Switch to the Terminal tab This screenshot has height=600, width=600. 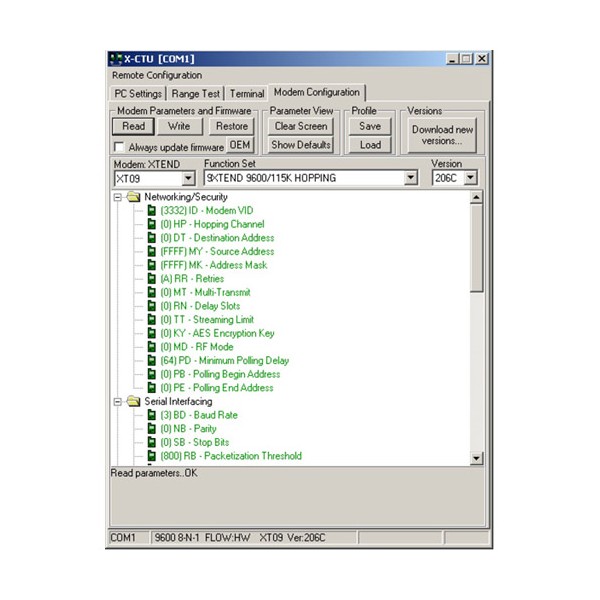click(x=247, y=94)
